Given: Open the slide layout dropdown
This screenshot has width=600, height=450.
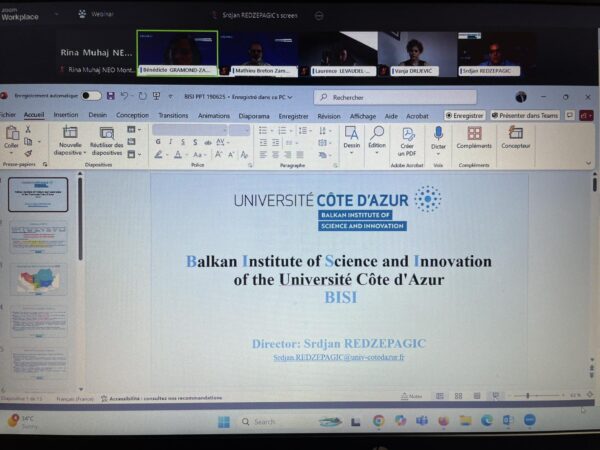Looking at the screenshot, I should coord(134,130).
